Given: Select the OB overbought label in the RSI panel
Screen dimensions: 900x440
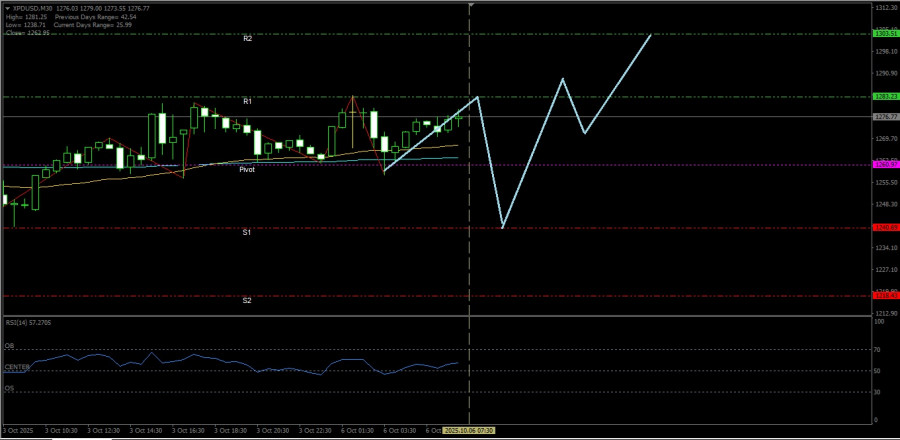Looking at the screenshot, I should click(9, 347).
